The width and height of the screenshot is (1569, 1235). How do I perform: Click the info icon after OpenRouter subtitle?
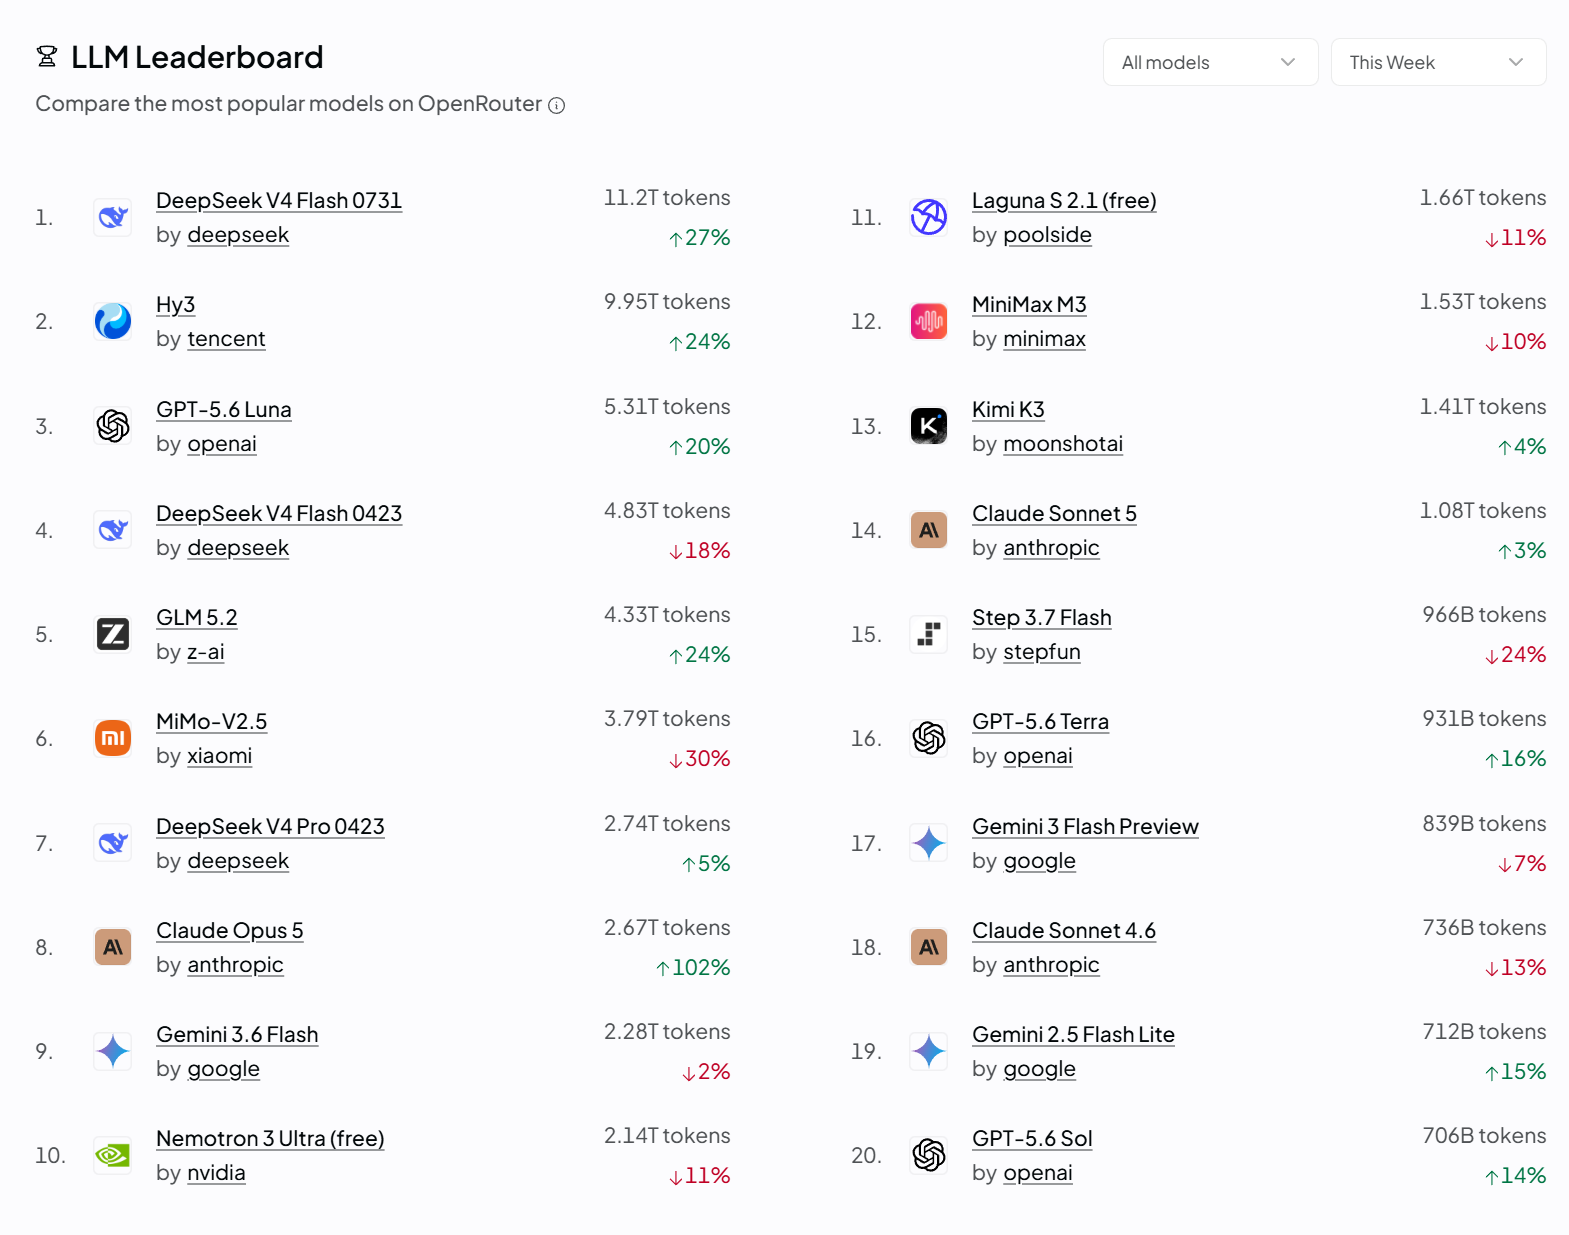click(x=557, y=105)
